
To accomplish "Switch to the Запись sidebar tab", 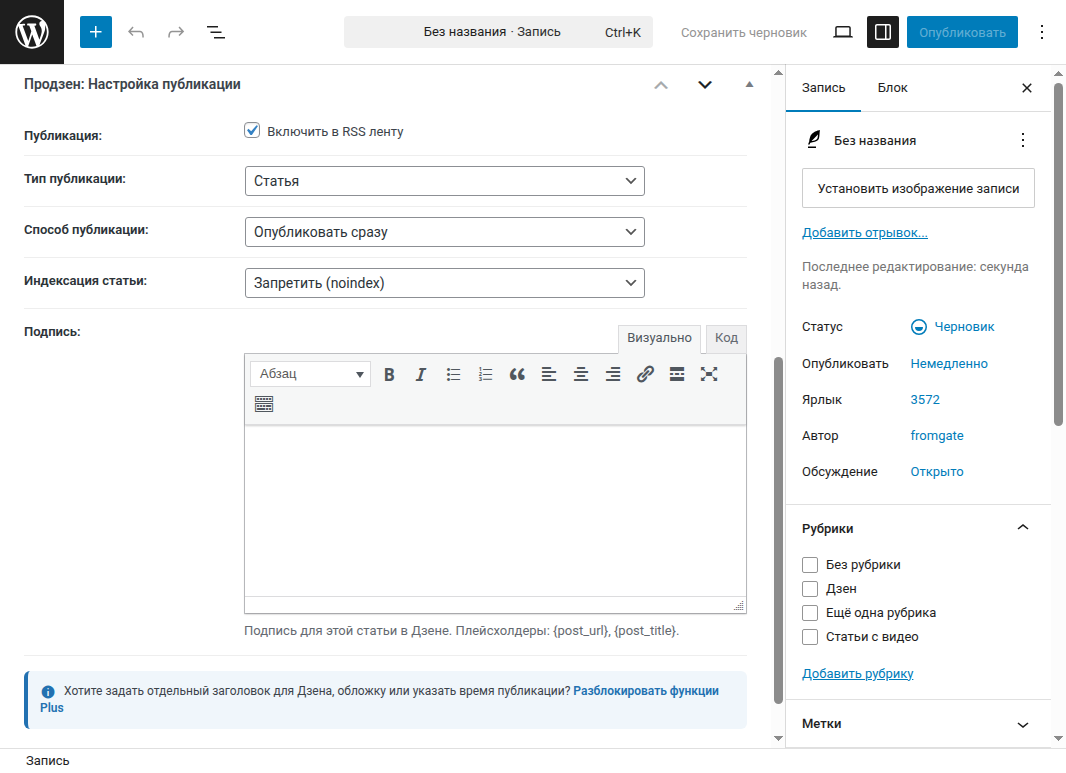I will 823,88.
